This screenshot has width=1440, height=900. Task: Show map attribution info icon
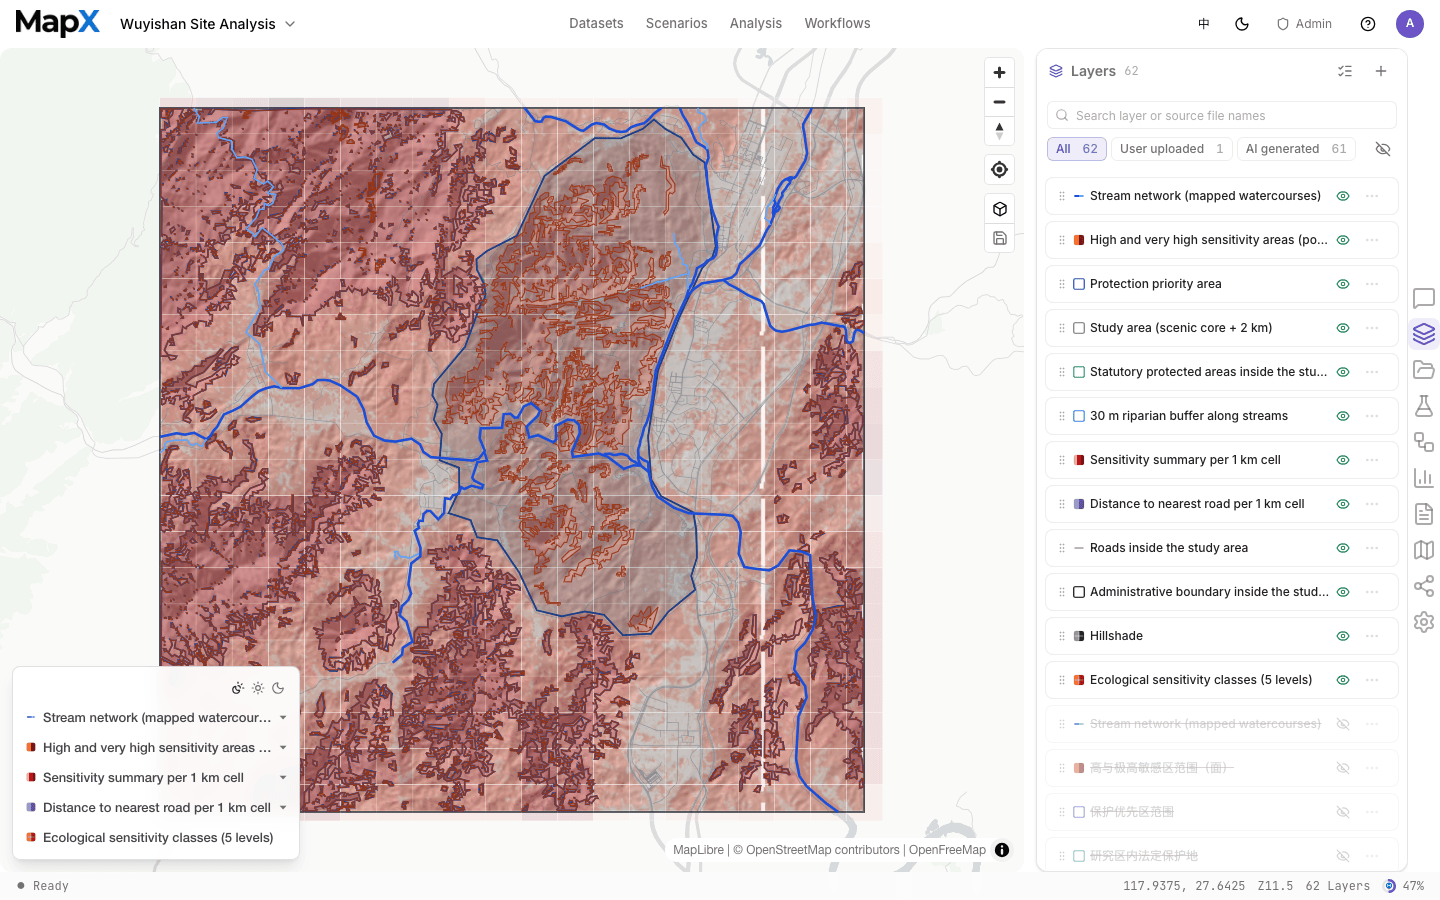[x=1002, y=850]
